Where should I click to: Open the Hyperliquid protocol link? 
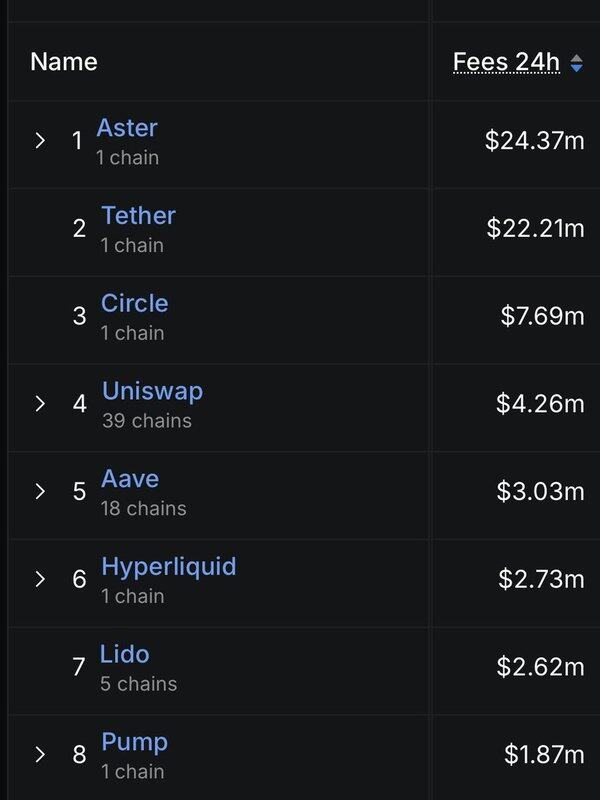coord(169,567)
